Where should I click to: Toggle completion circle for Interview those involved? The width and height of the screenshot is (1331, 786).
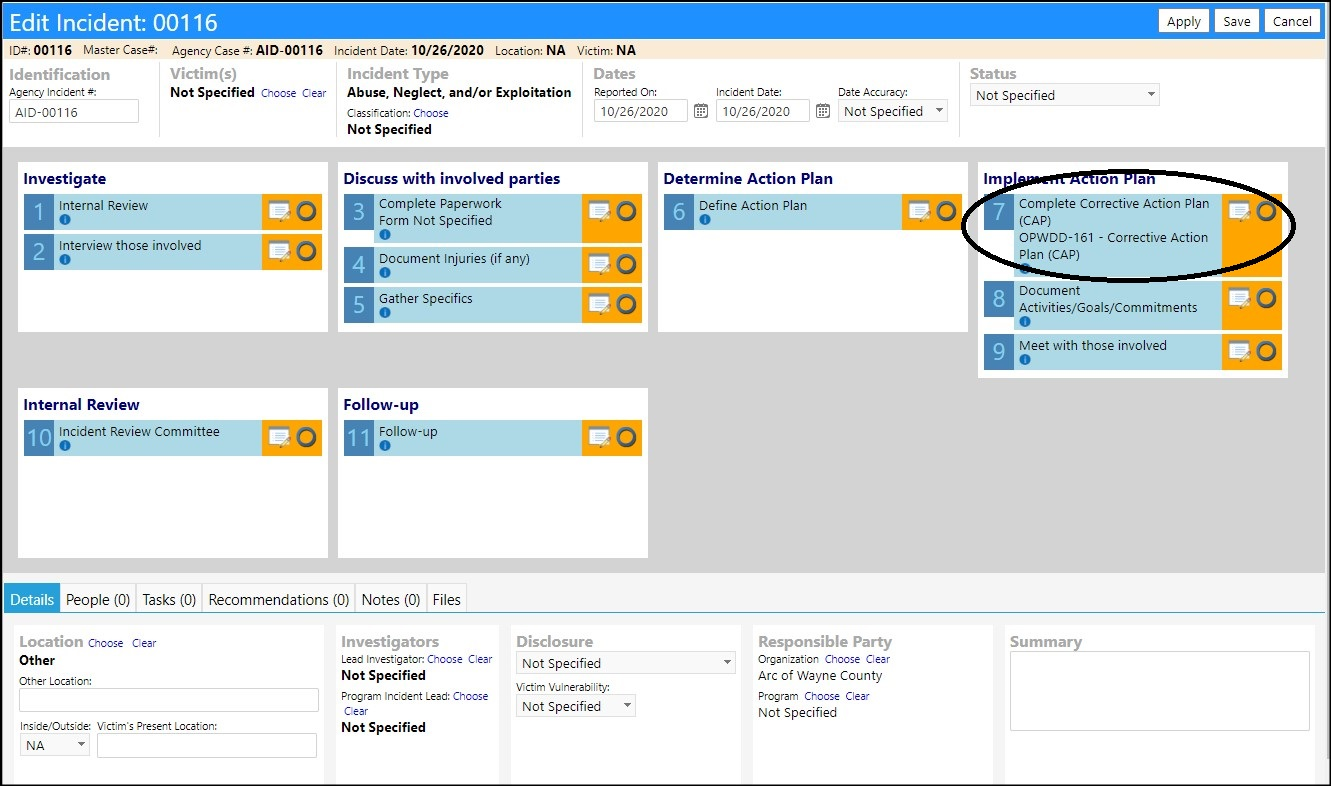pyautogui.click(x=307, y=251)
